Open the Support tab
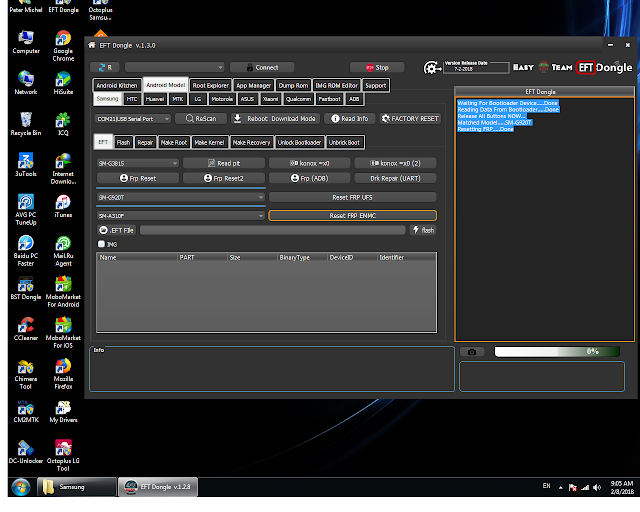This screenshot has height=512, width=640. tap(376, 85)
